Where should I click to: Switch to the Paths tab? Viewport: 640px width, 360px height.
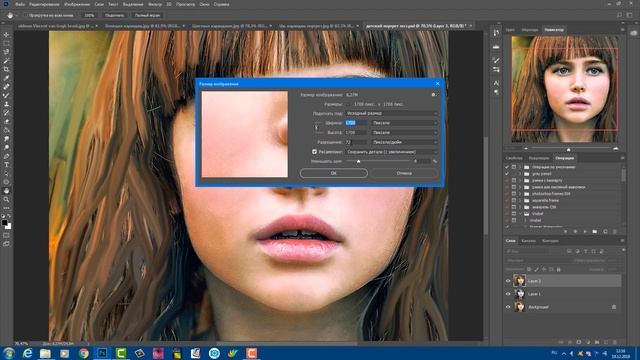[x=550, y=241]
